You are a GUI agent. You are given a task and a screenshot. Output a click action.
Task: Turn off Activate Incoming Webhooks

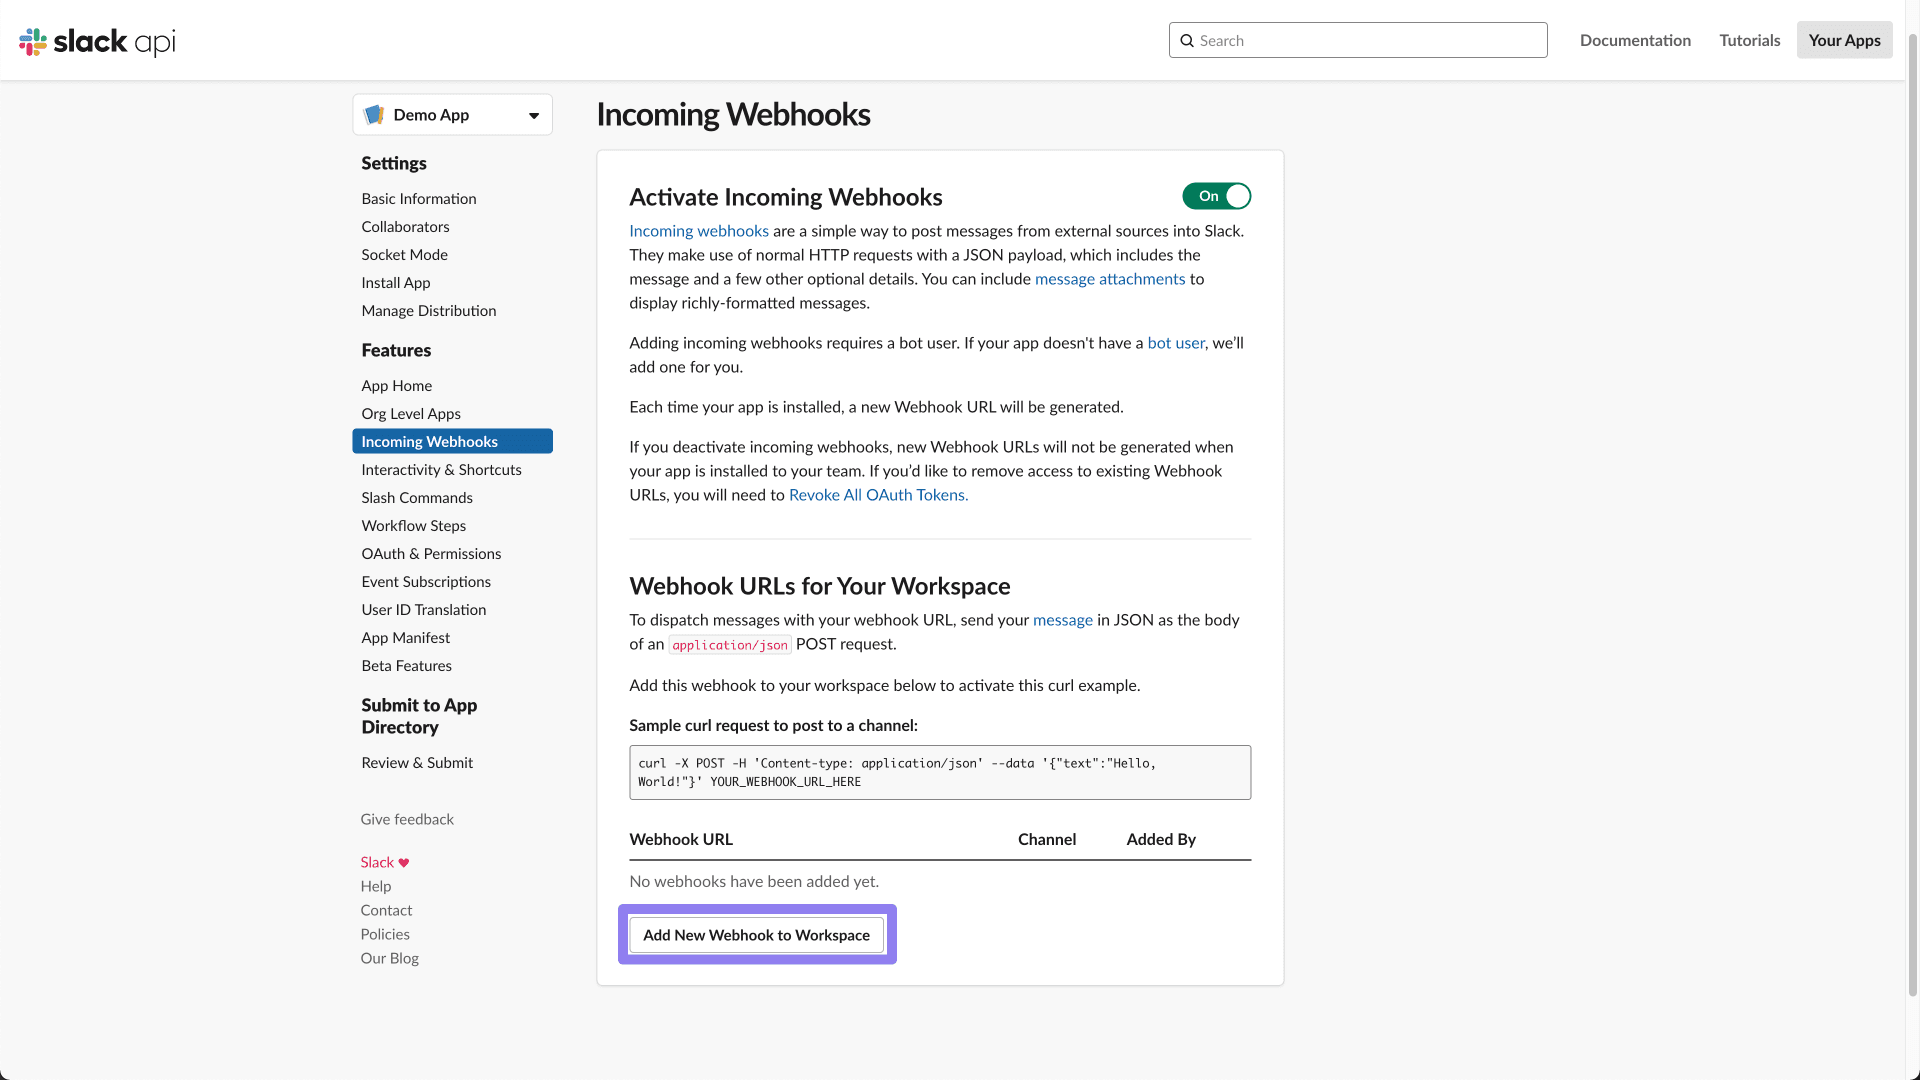pyautogui.click(x=1216, y=196)
